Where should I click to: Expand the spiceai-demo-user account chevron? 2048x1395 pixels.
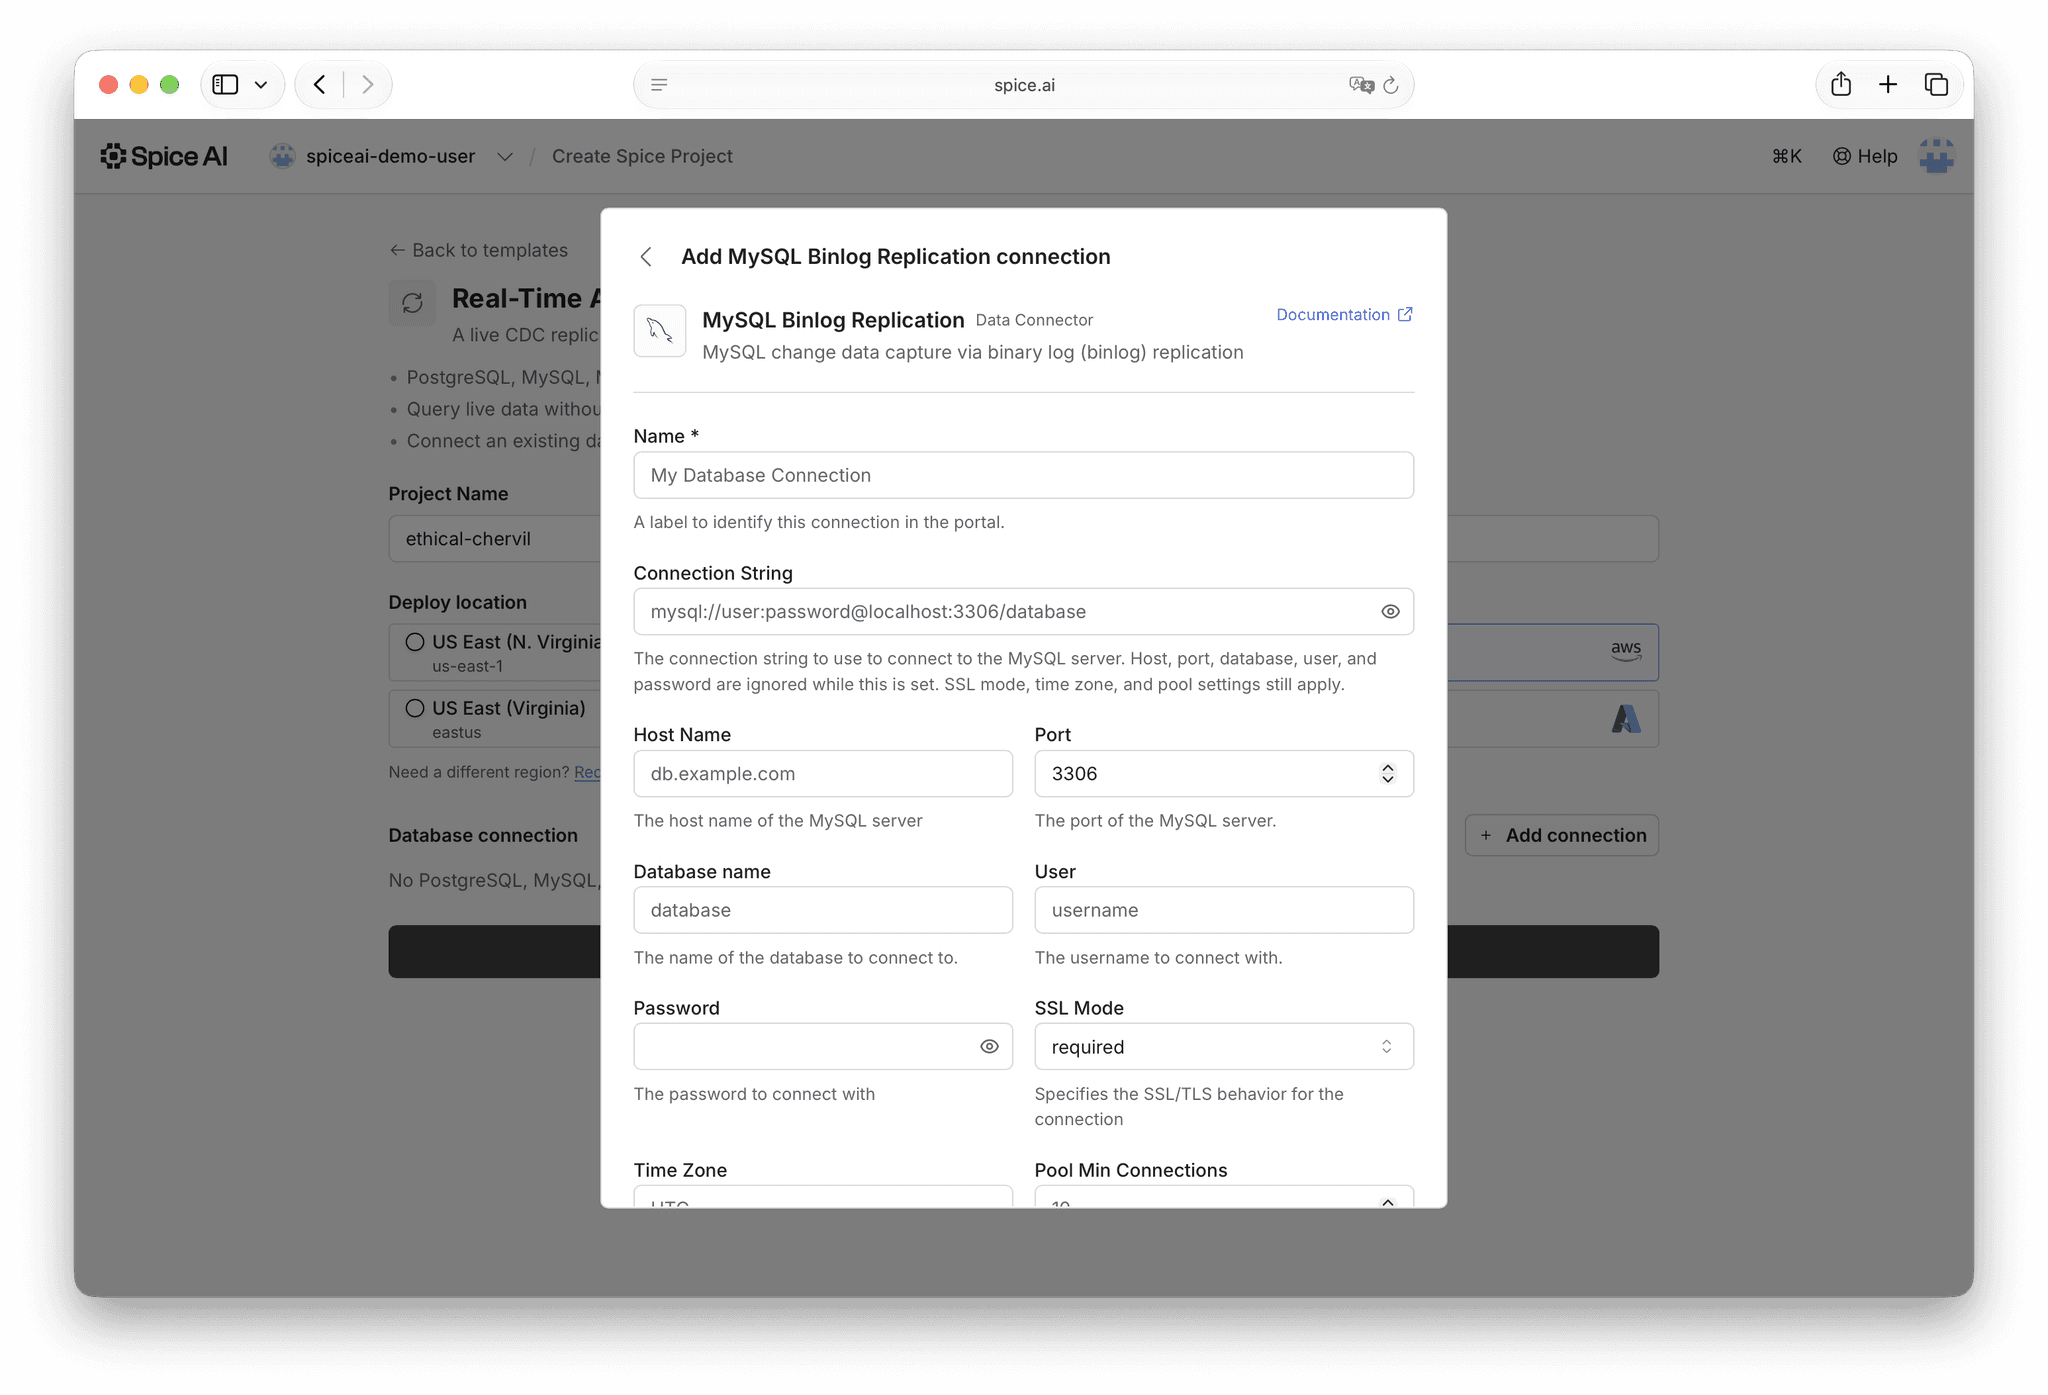[x=505, y=157]
